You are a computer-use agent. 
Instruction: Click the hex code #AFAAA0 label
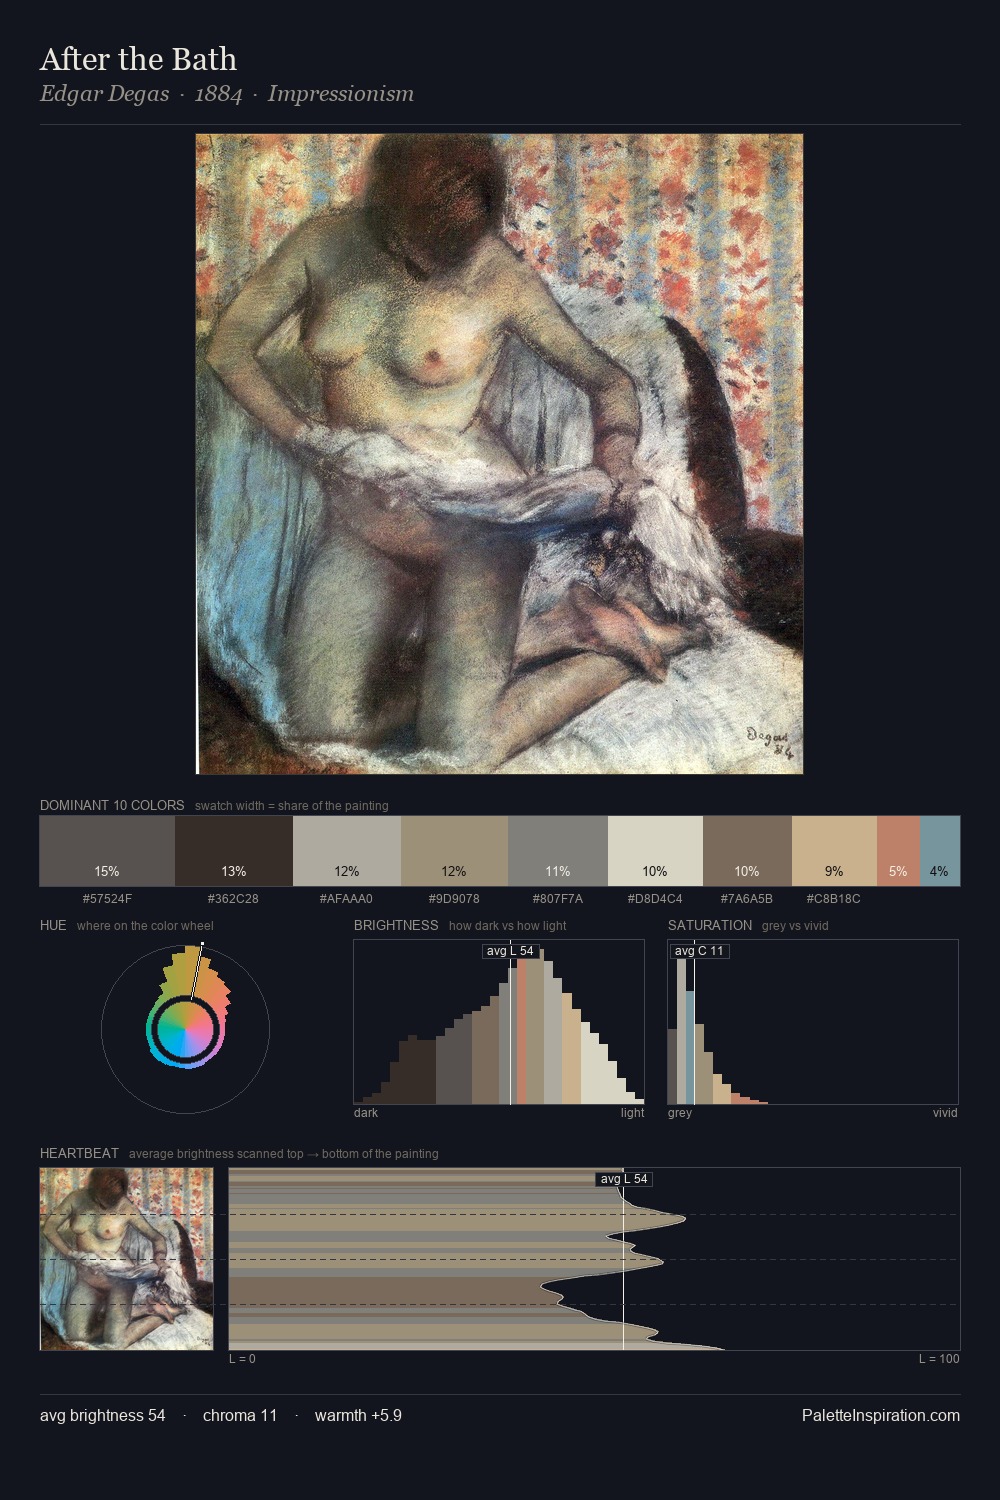pos(346,899)
